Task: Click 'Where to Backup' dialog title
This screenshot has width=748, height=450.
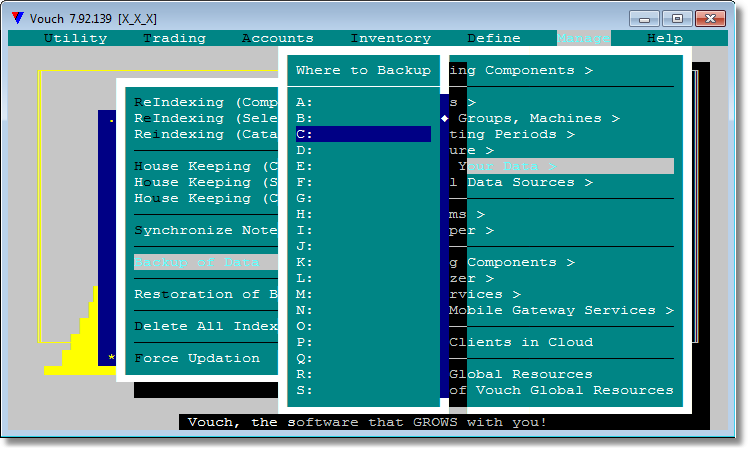Action: pyautogui.click(x=363, y=70)
